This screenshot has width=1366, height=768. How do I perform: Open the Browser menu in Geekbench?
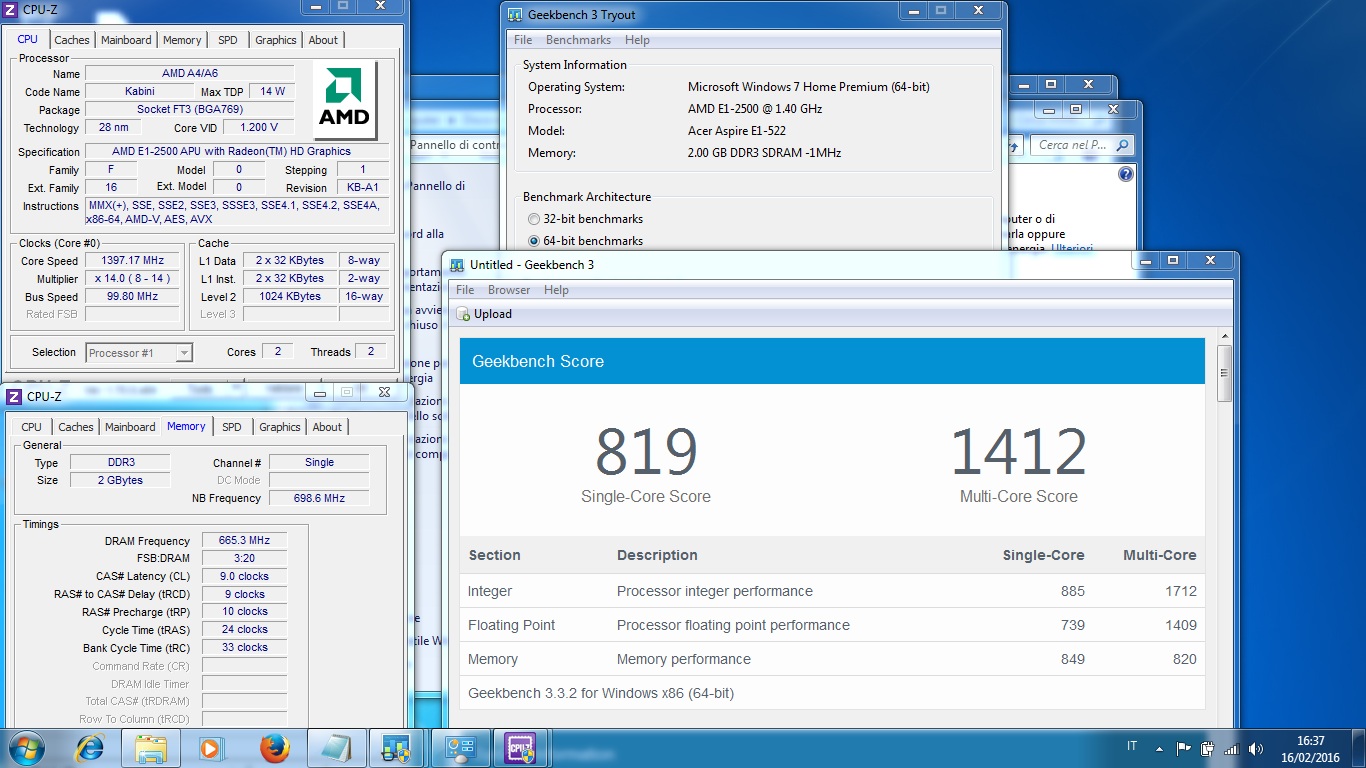509,290
